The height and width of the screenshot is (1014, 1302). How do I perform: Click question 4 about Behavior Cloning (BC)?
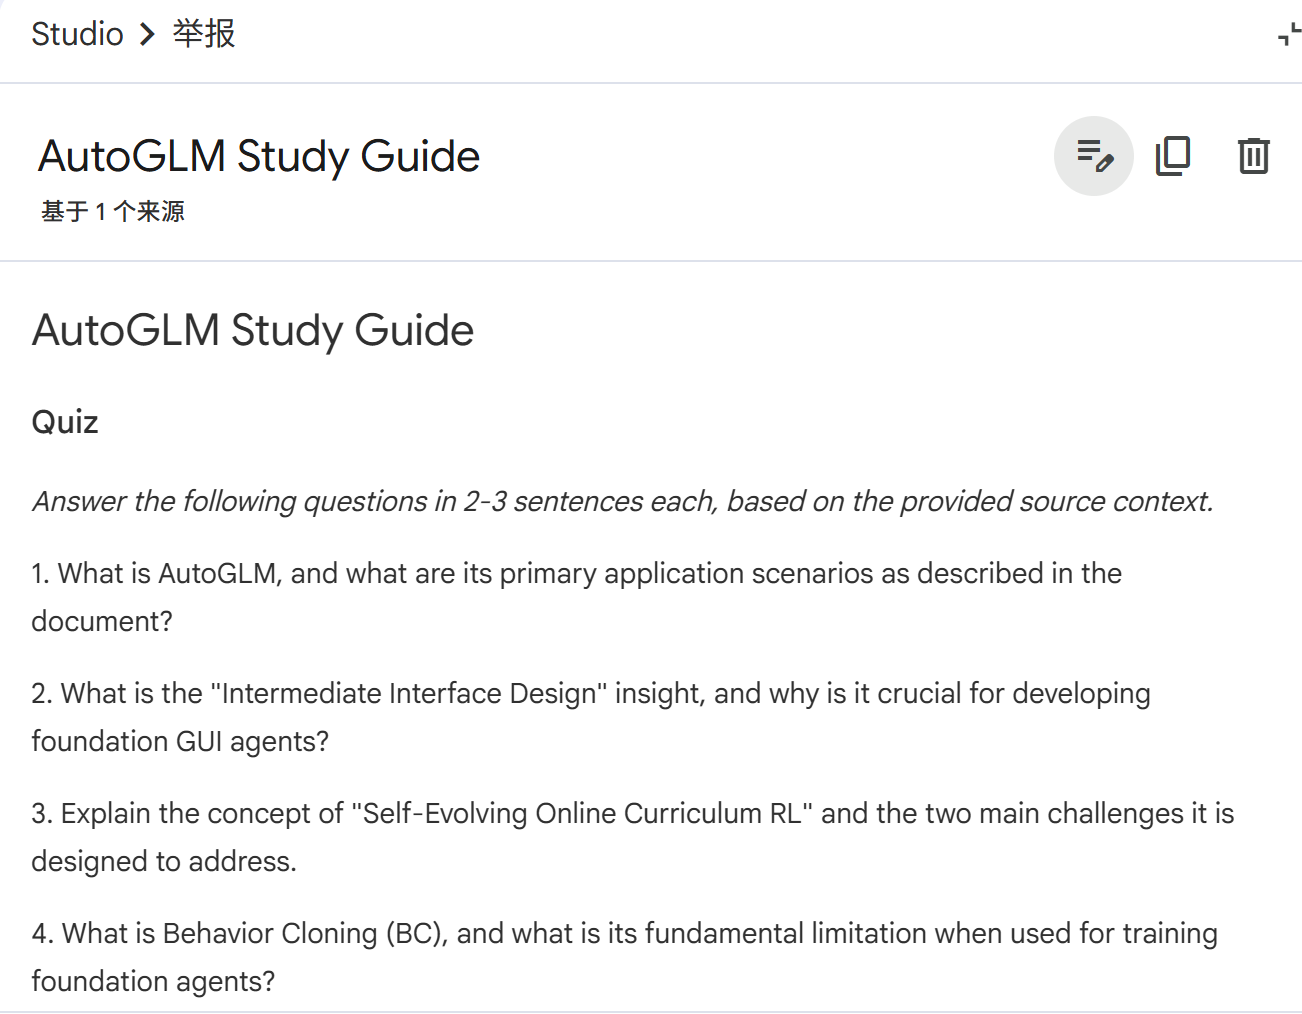point(625,957)
